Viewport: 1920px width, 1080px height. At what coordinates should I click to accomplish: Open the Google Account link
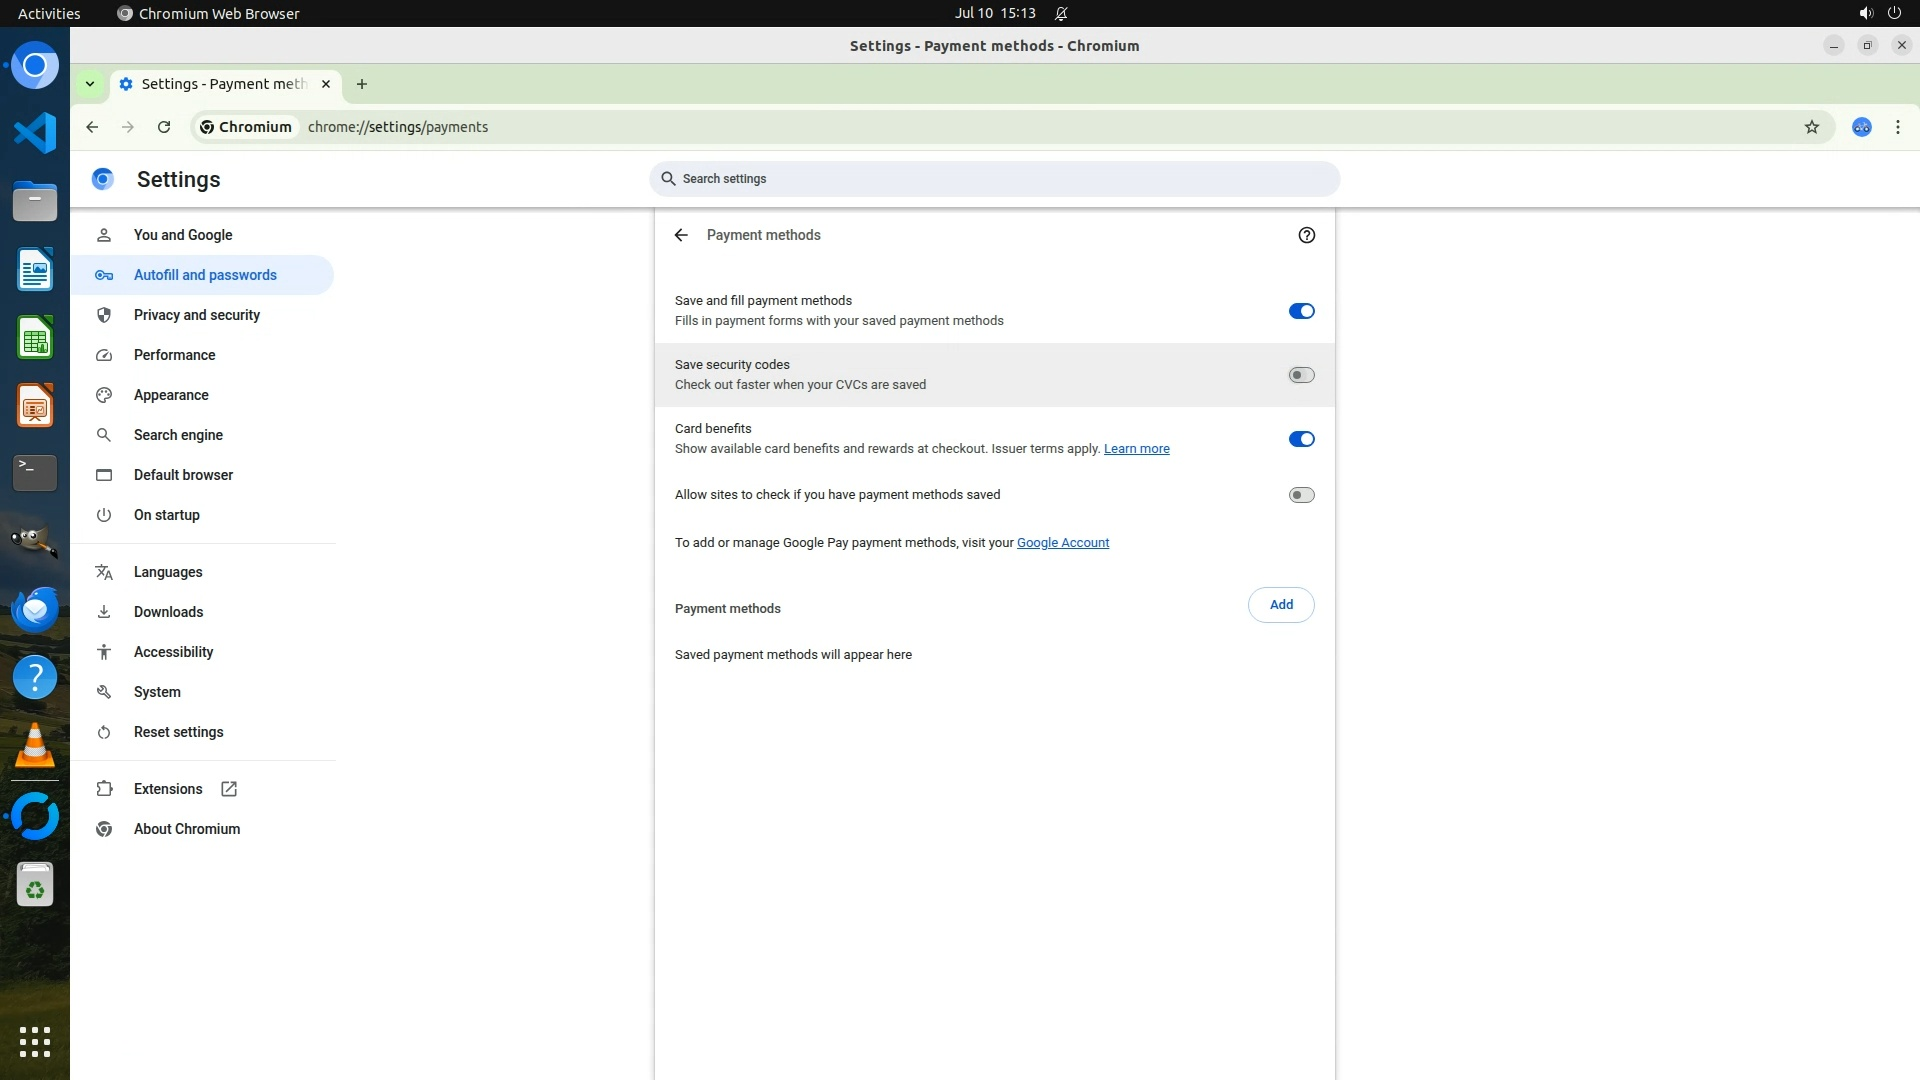(x=1062, y=543)
